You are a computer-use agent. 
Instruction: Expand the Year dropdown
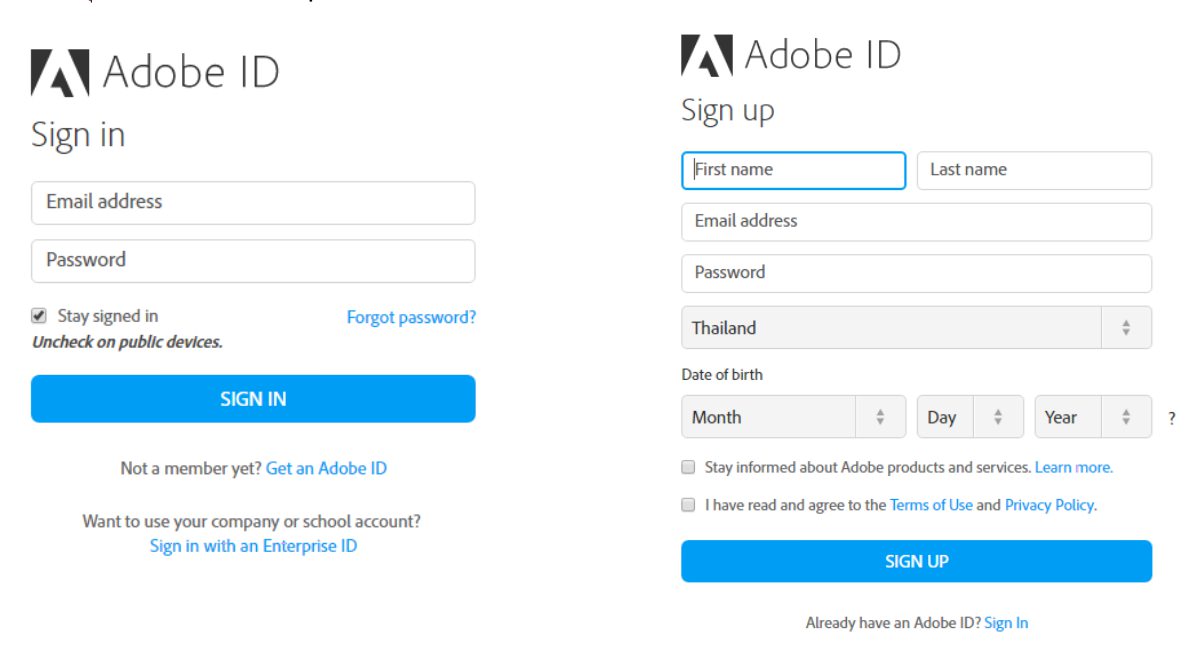[1093, 417]
